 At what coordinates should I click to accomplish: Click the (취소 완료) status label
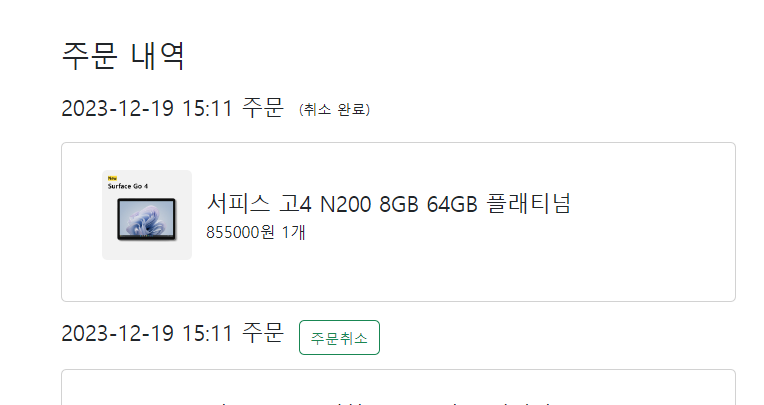point(335,109)
